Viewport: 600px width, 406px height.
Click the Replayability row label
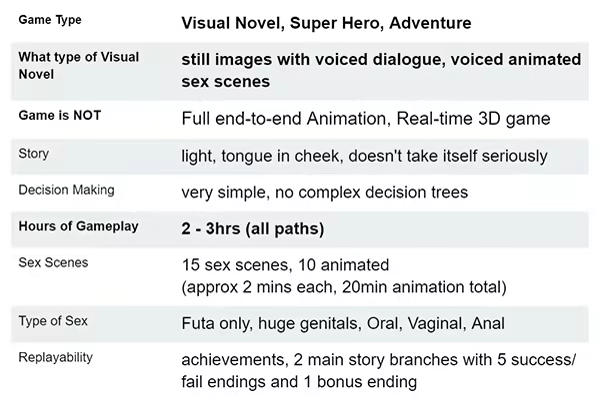pos(56,356)
